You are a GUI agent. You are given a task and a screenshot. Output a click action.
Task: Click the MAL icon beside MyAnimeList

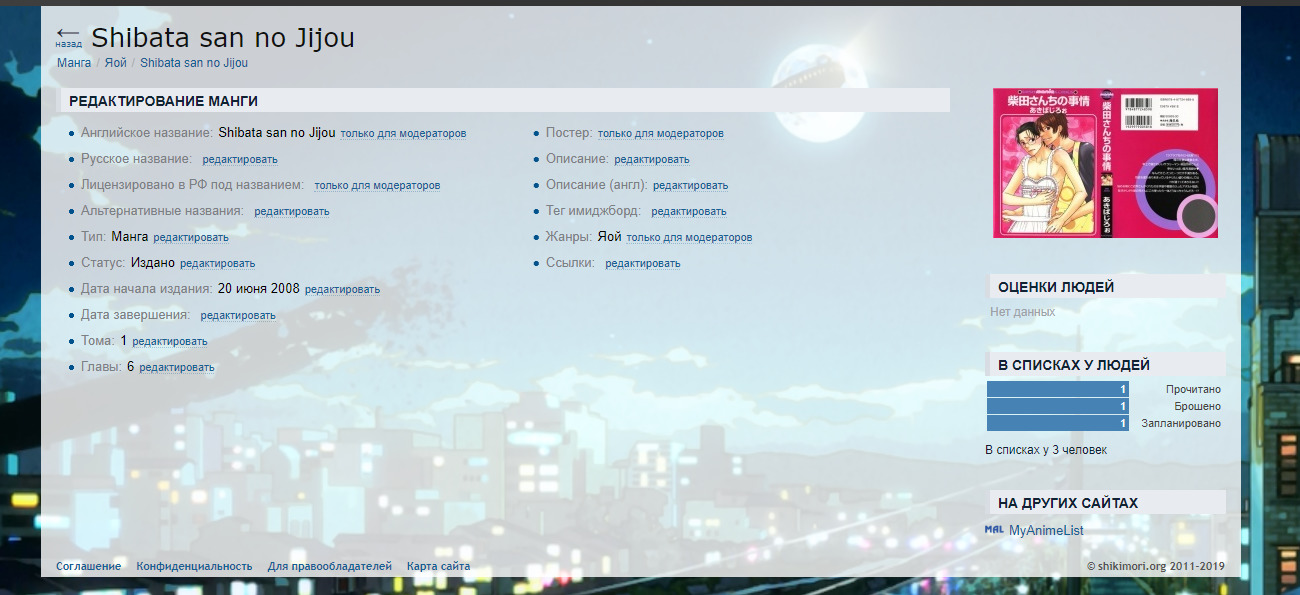(994, 530)
